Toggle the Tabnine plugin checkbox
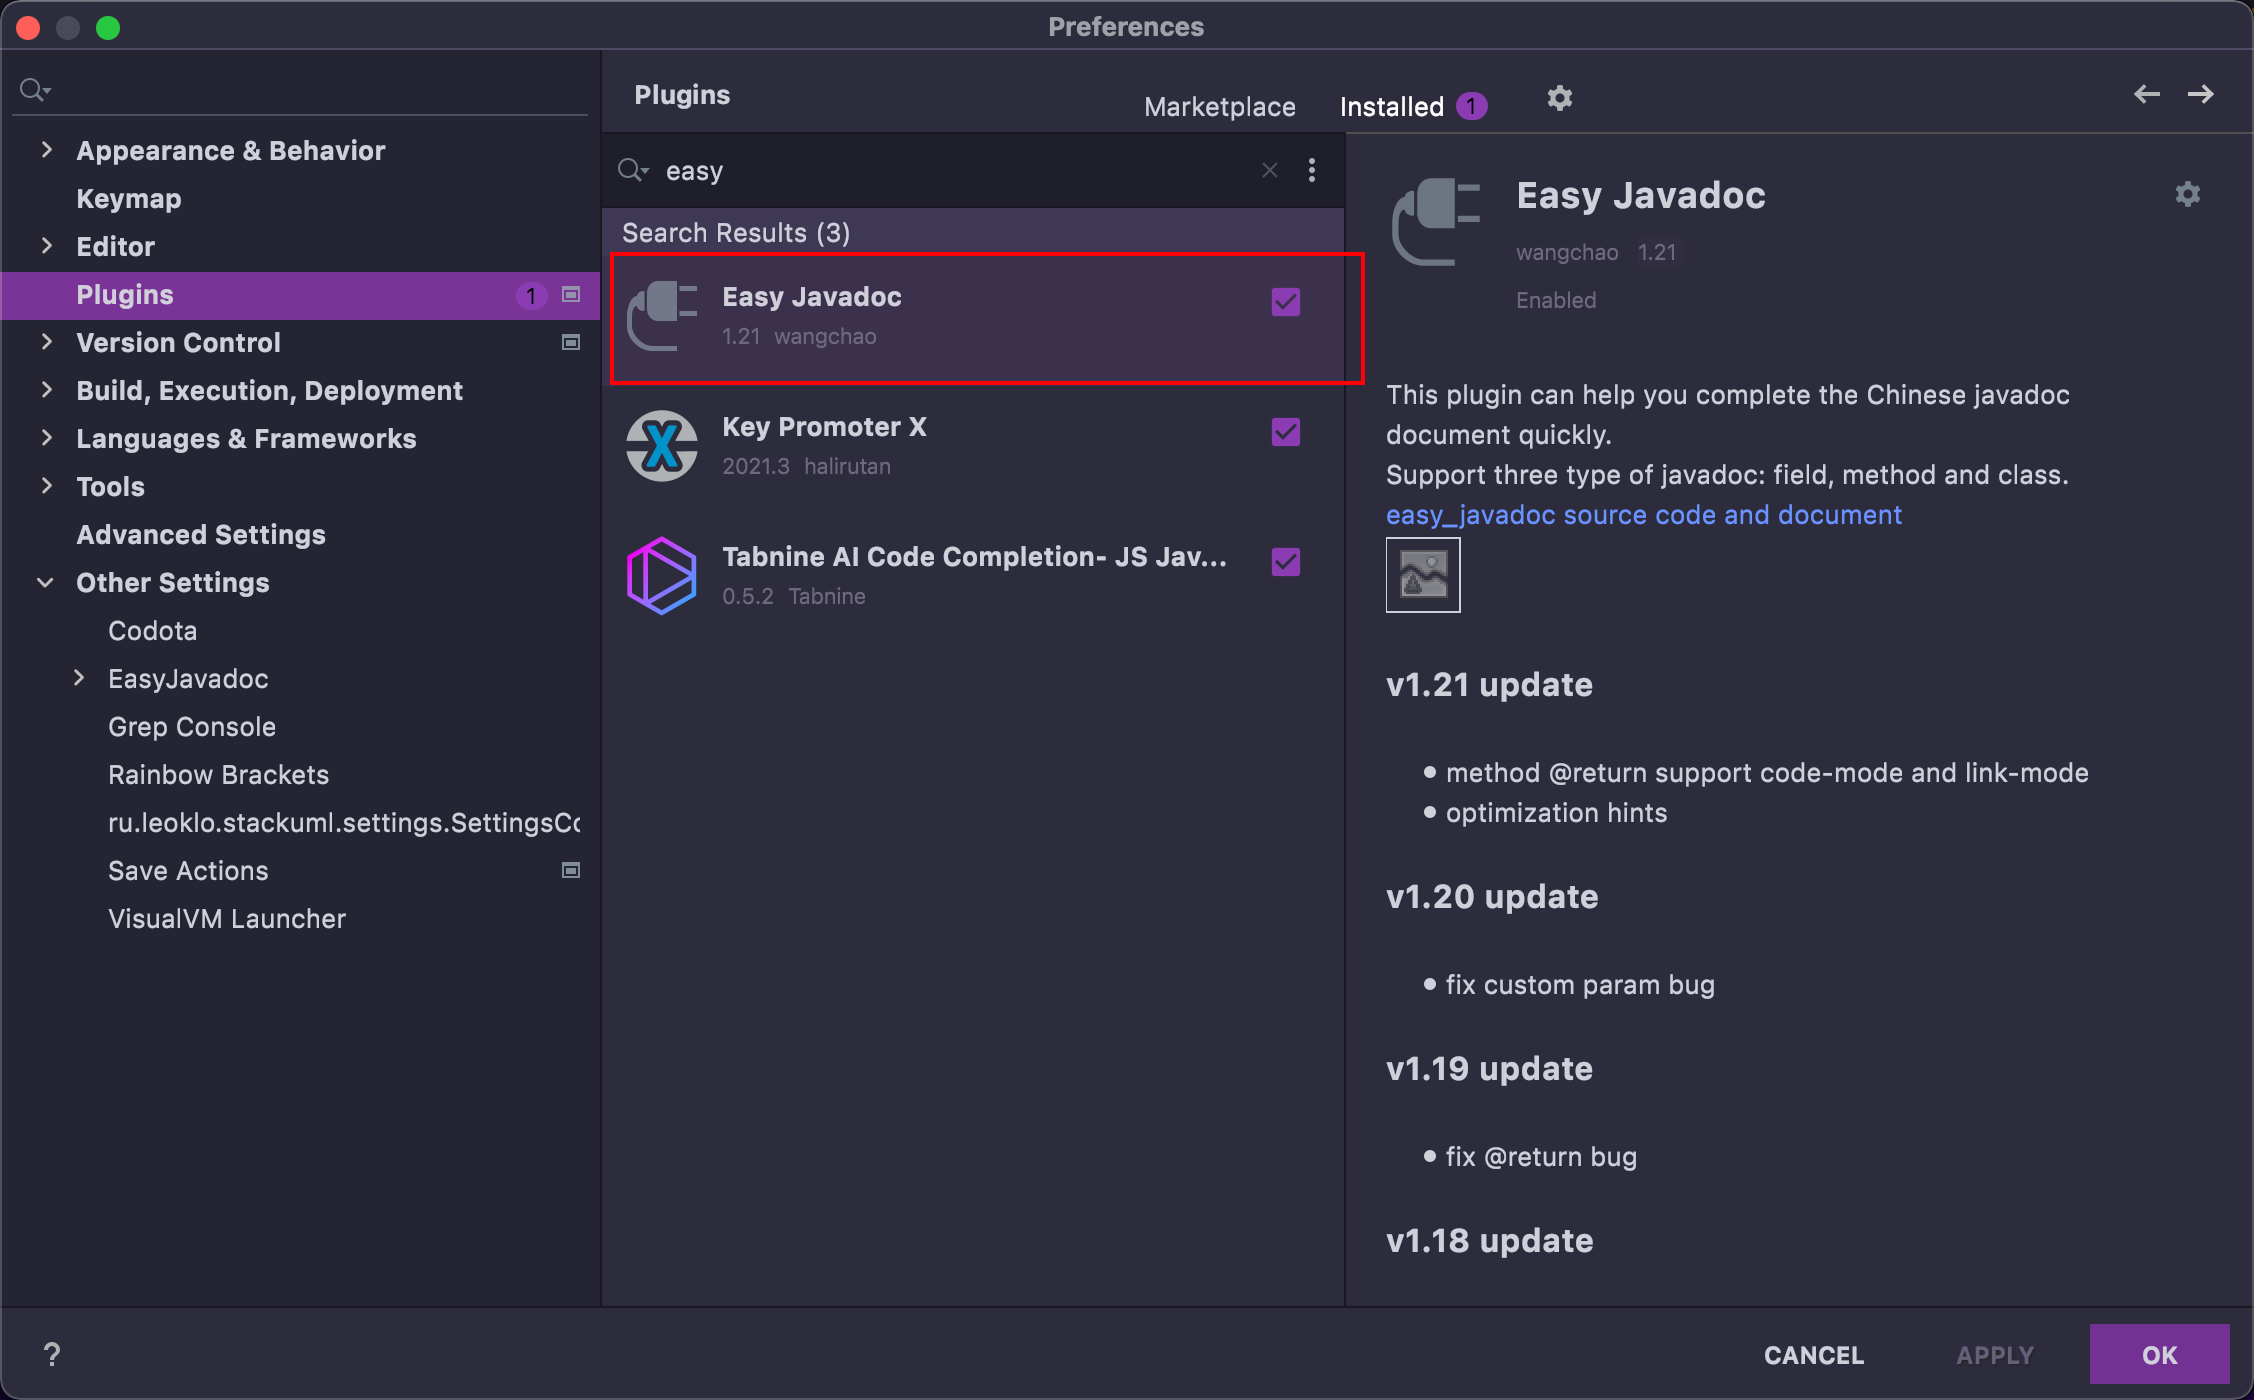The height and width of the screenshot is (1400, 2254). (1285, 562)
